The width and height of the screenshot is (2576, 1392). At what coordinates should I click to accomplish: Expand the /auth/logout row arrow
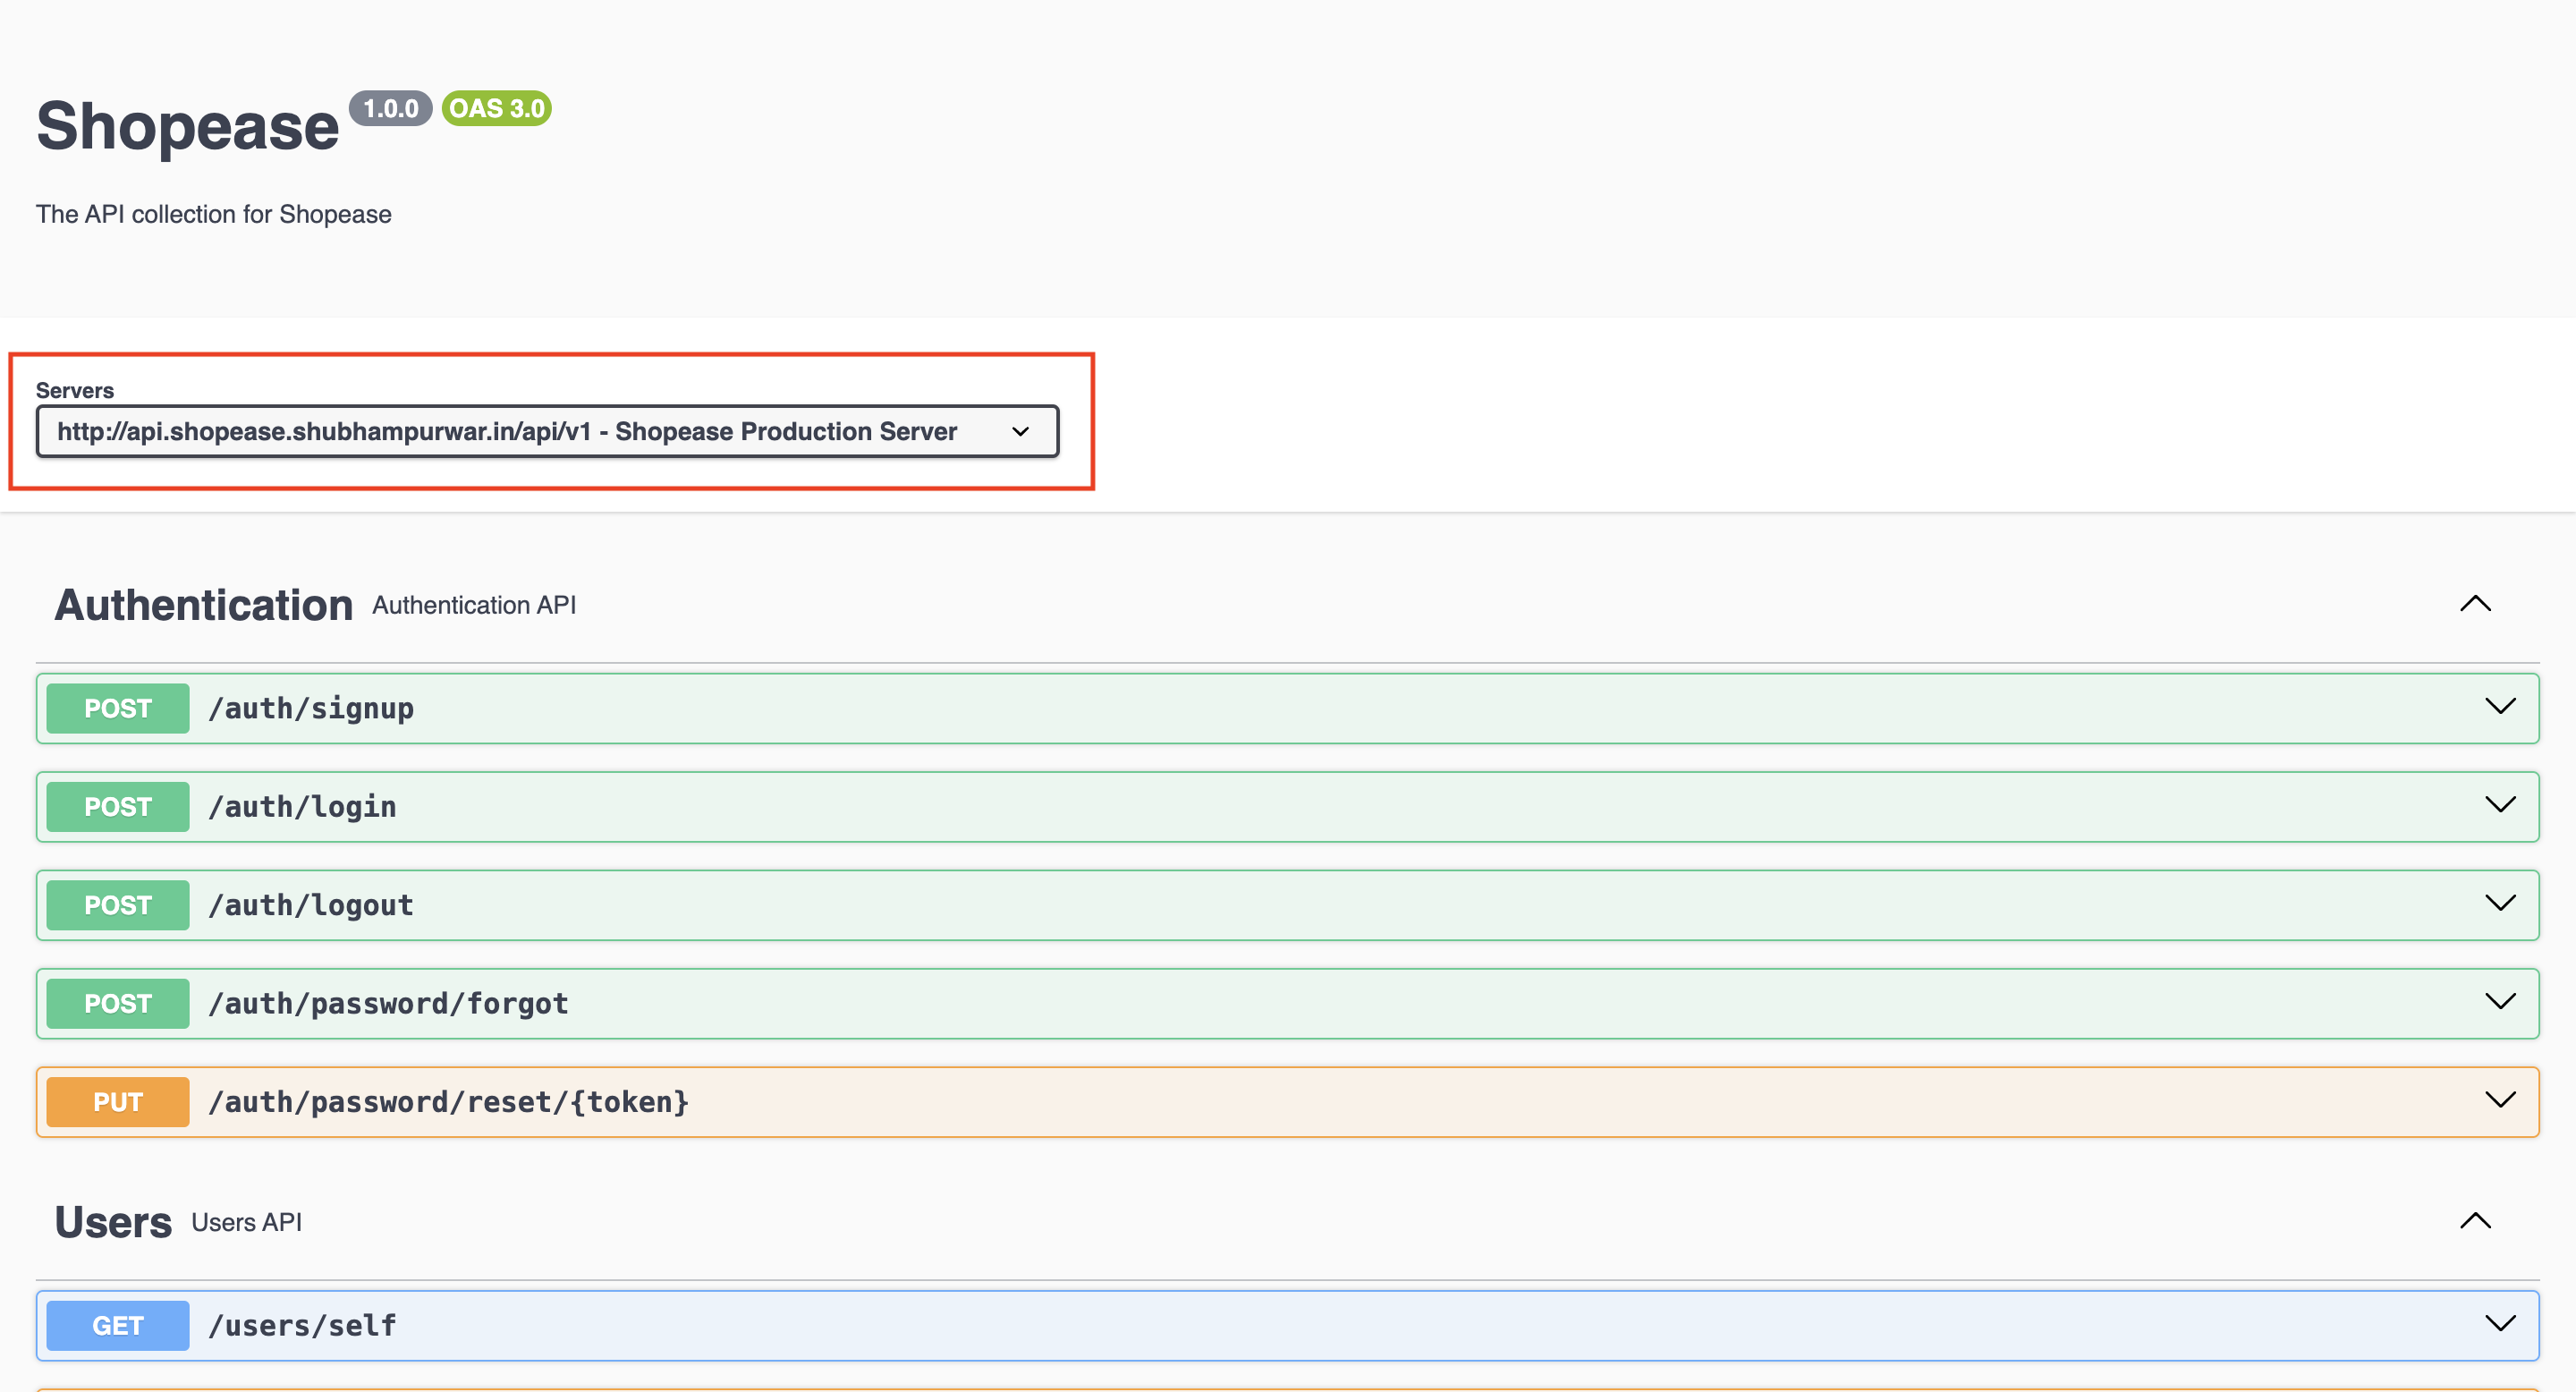[2500, 904]
